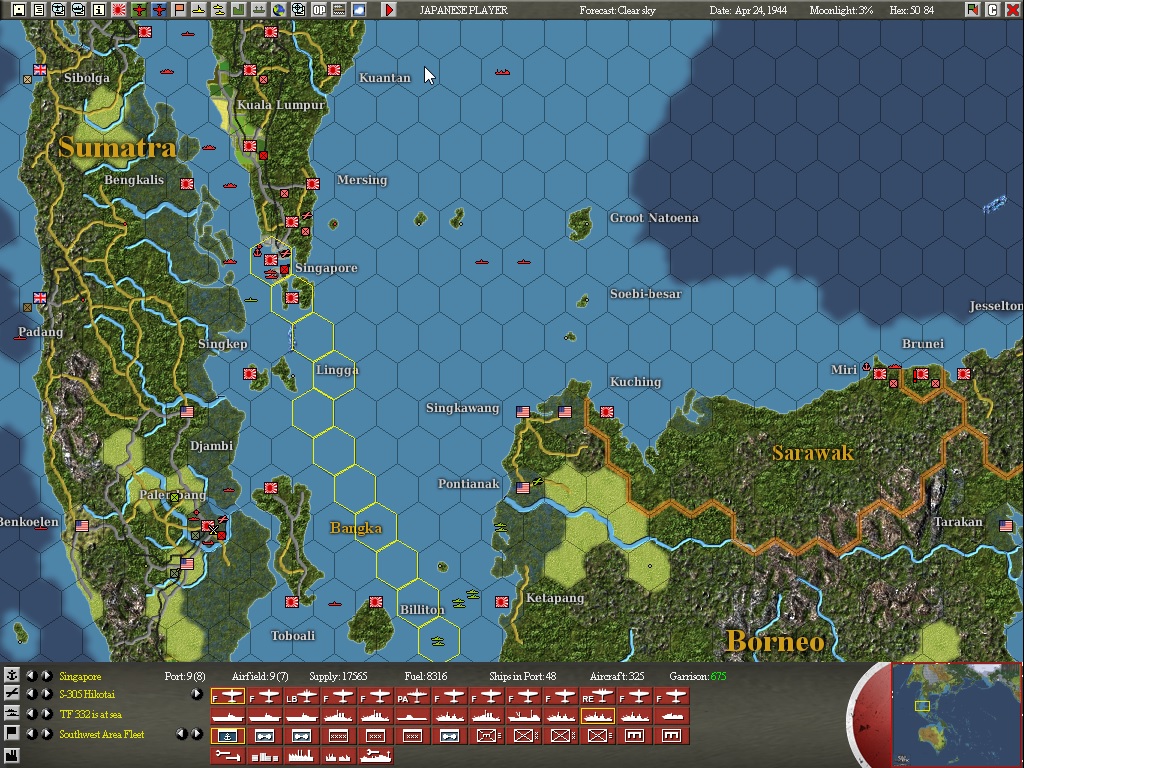Open the document report icon next to save

tap(39, 10)
